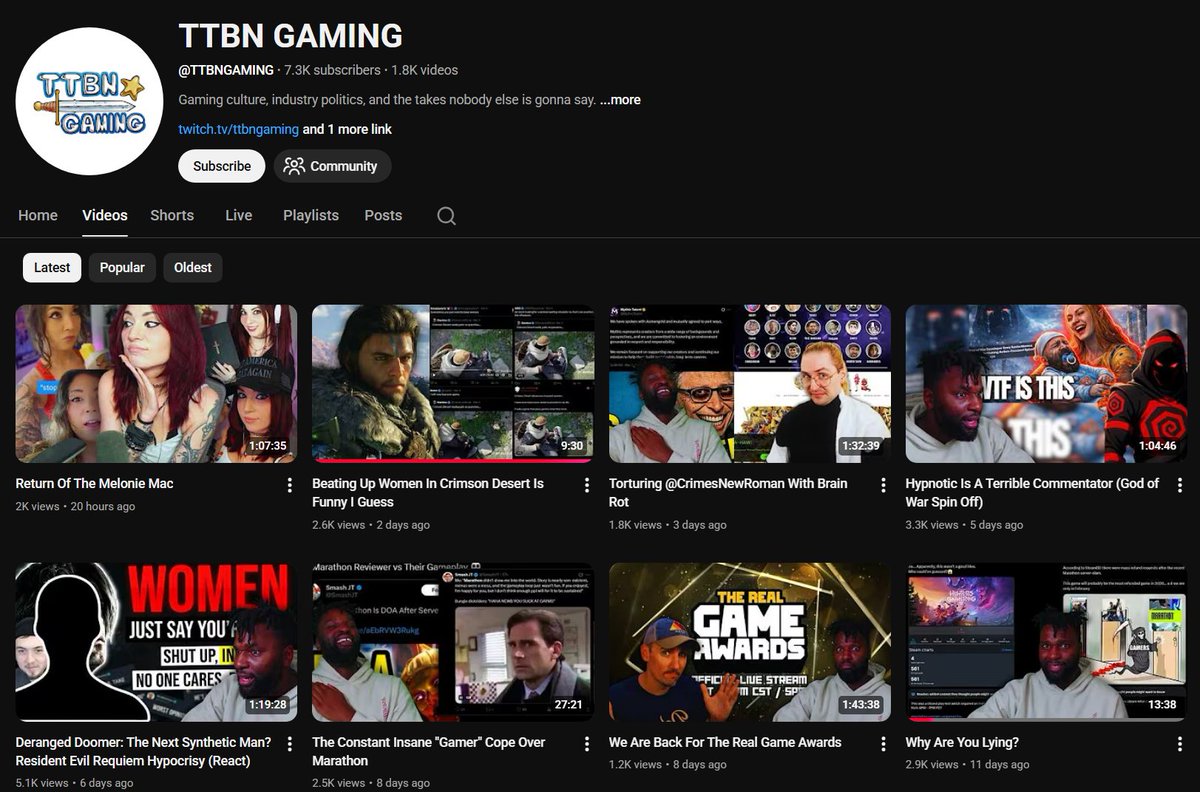The image size is (1200, 792).
Task: Click '2.5K views • 8 days ago' text
Action: pyautogui.click(x=371, y=783)
